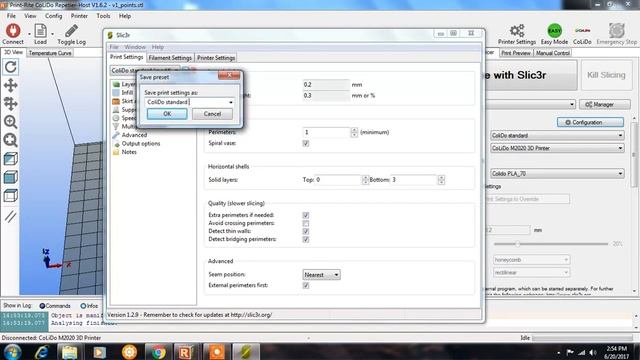This screenshot has width=640, height=360.
Task: Open Internet Explorer from taskbar
Action: [41, 352]
